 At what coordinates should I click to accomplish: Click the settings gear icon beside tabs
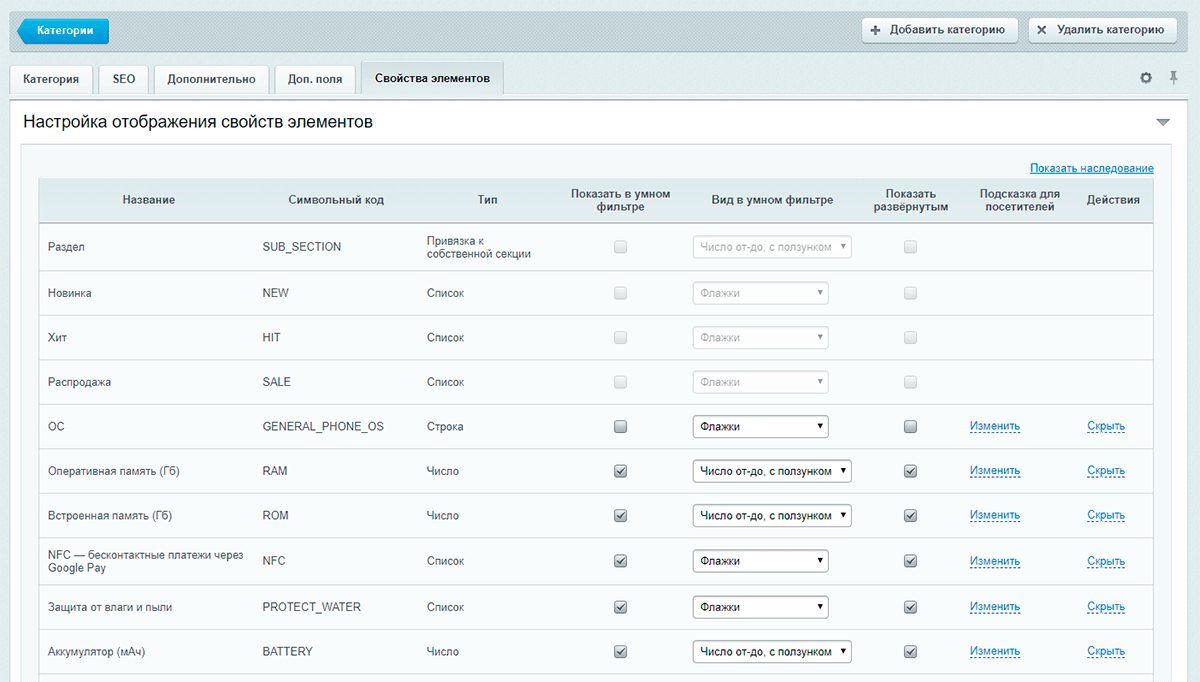(x=1146, y=78)
